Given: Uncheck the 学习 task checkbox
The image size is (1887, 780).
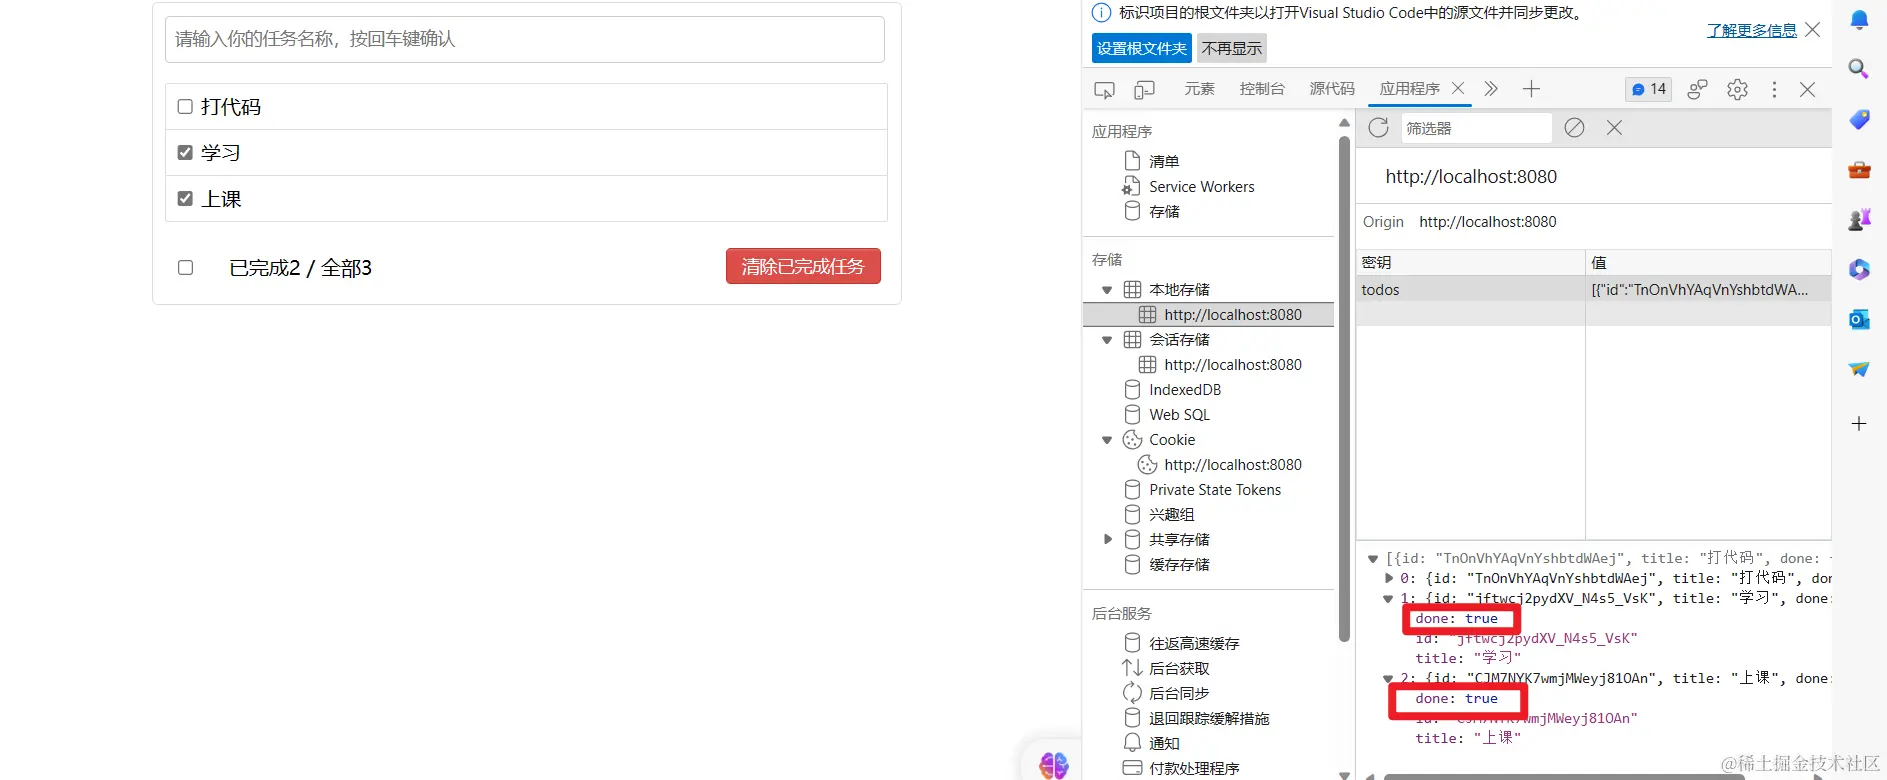Looking at the screenshot, I should pos(185,153).
